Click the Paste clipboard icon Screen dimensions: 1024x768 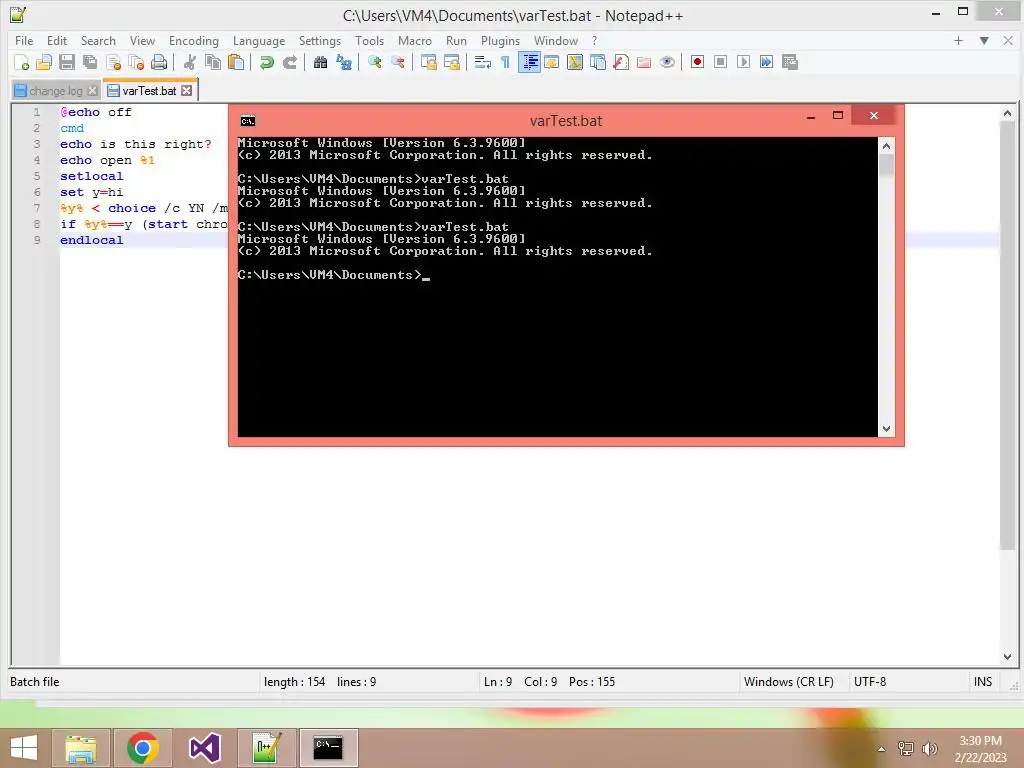(x=236, y=62)
